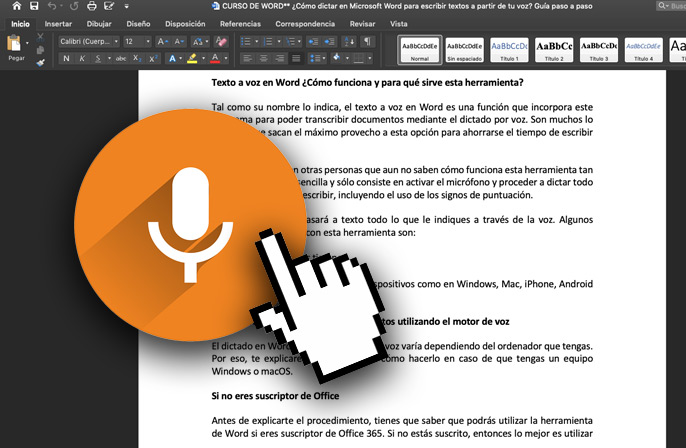This screenshot has width=686, height=448.
Task: Toggle italic (K) formatting
Action: [83, 59]
